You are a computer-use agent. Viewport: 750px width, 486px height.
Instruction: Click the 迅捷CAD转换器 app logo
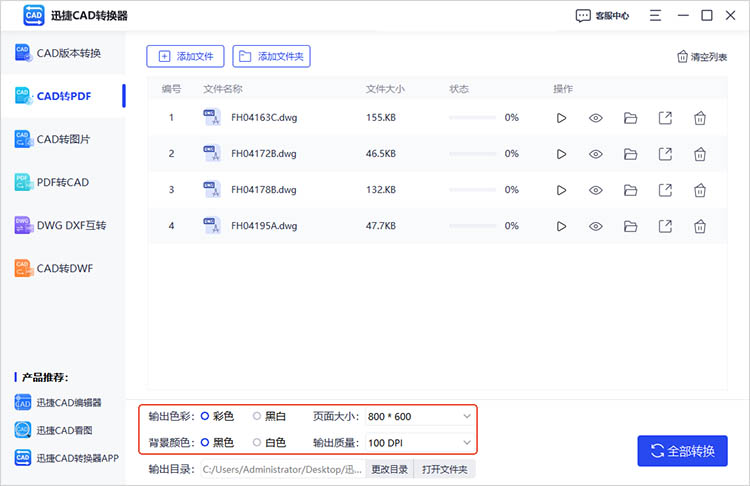point(33,15)
